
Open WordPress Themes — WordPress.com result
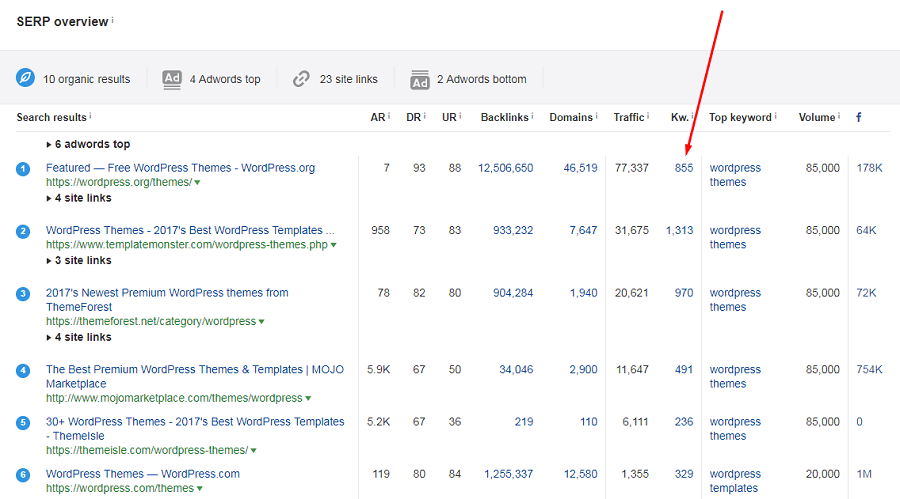pyautogui.click(x=143, y=474)
